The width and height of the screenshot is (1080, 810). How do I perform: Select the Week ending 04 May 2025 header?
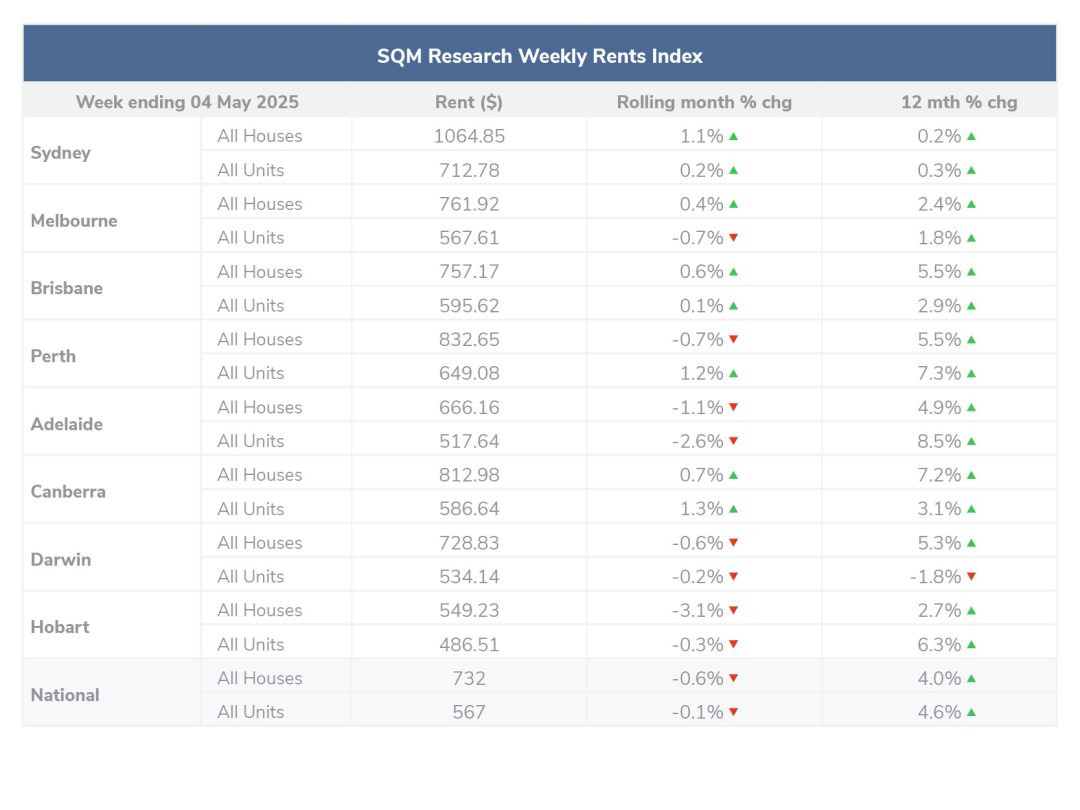187,102
